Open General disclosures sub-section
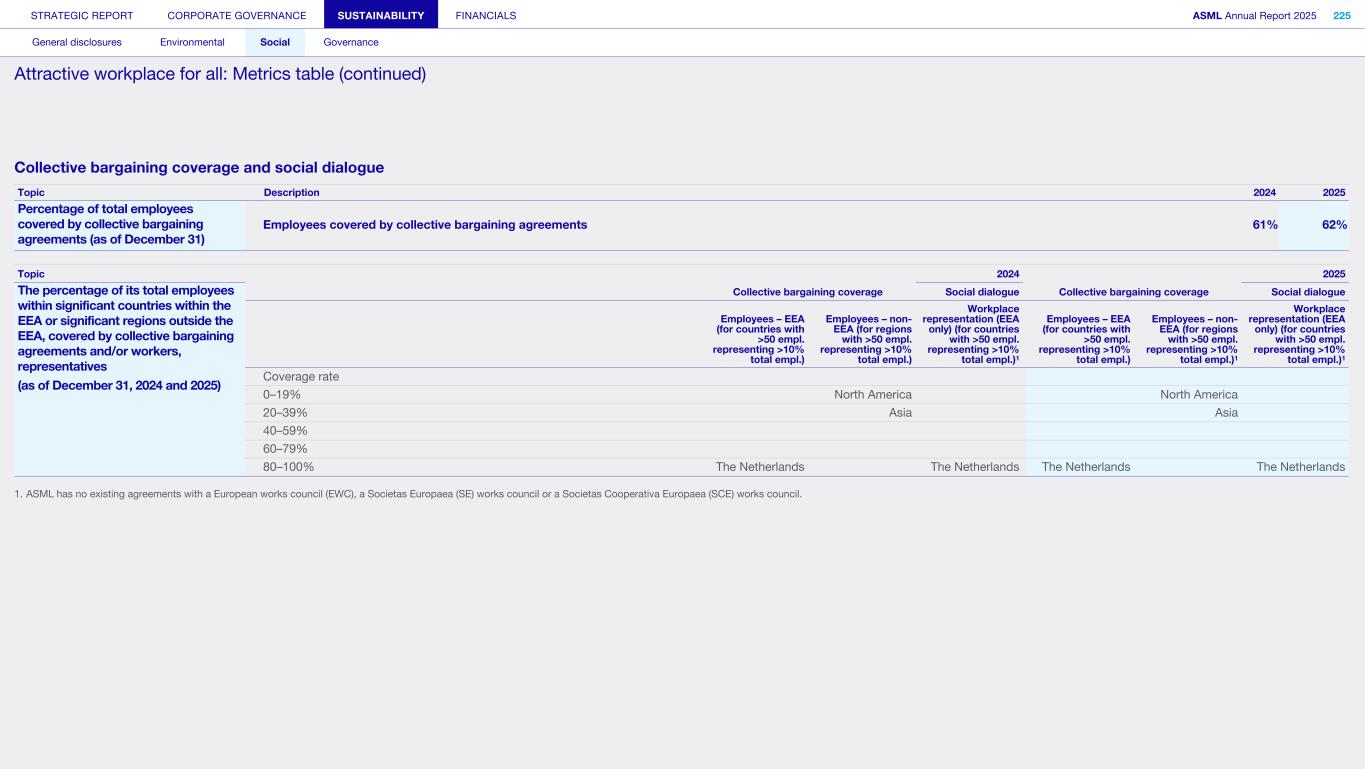Screen dimensions: 1365x769 (x=77, y=42)
